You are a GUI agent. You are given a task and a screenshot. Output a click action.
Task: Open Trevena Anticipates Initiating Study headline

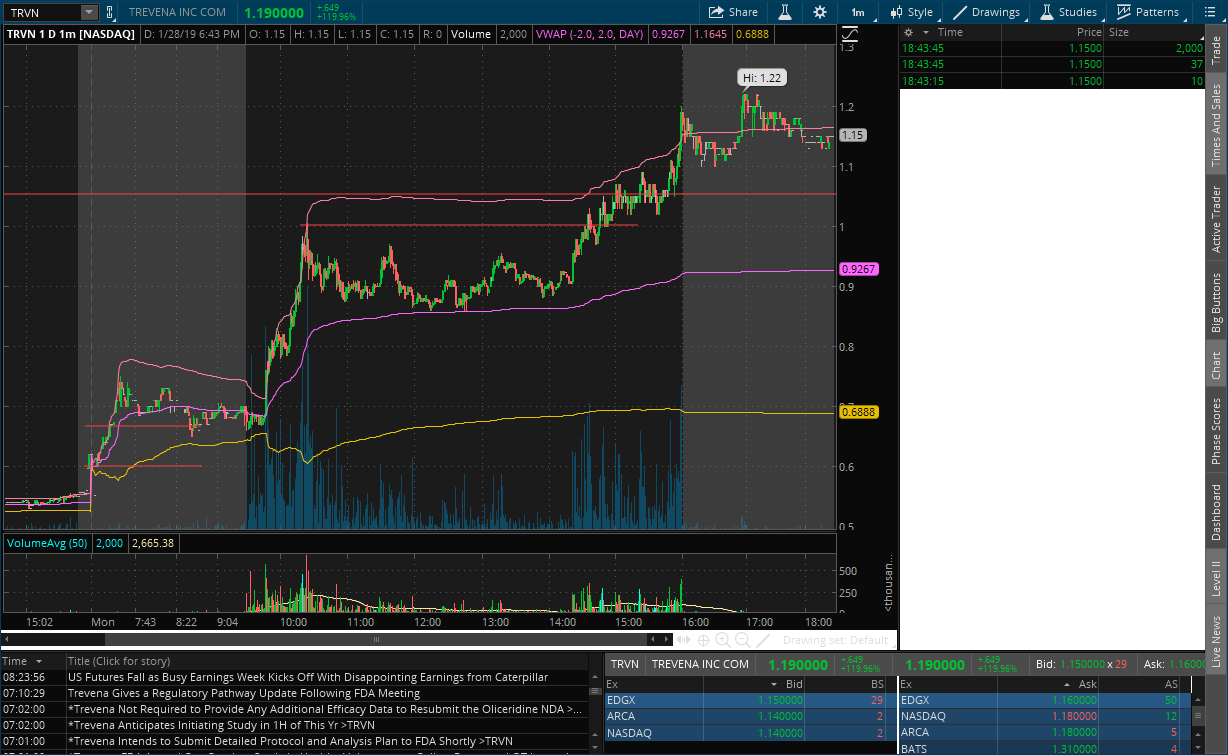click(222, 725)
